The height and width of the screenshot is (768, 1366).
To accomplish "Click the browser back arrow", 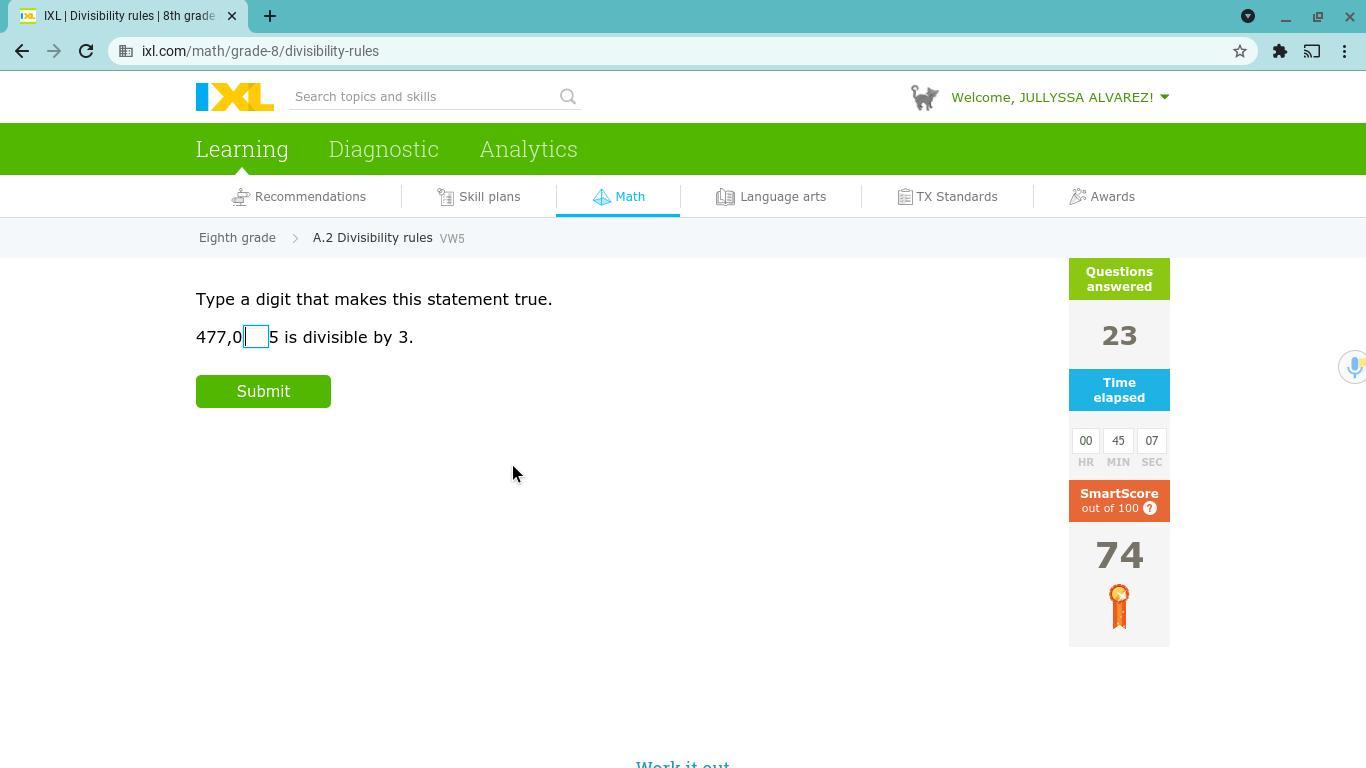I will click(x=22, y=51).
